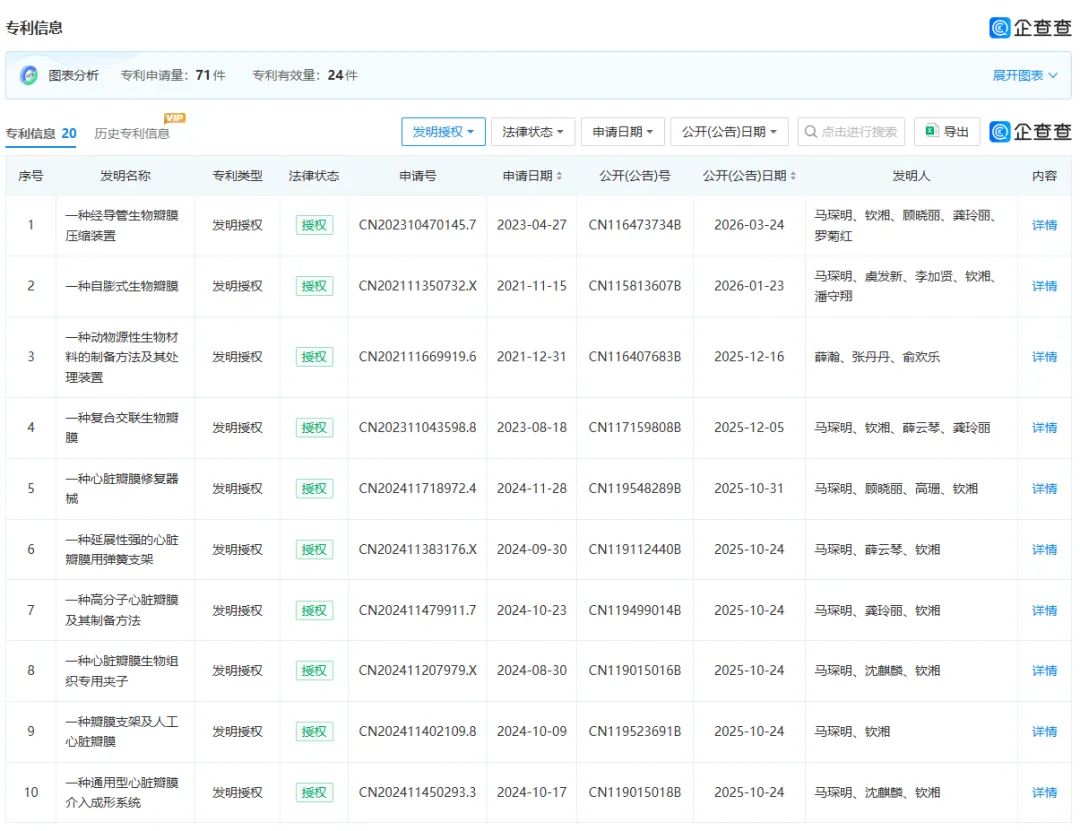Screen dimensions: 1080x831
Task: Switch to 历史专利信息 tab
Action: tap(132, 134)
